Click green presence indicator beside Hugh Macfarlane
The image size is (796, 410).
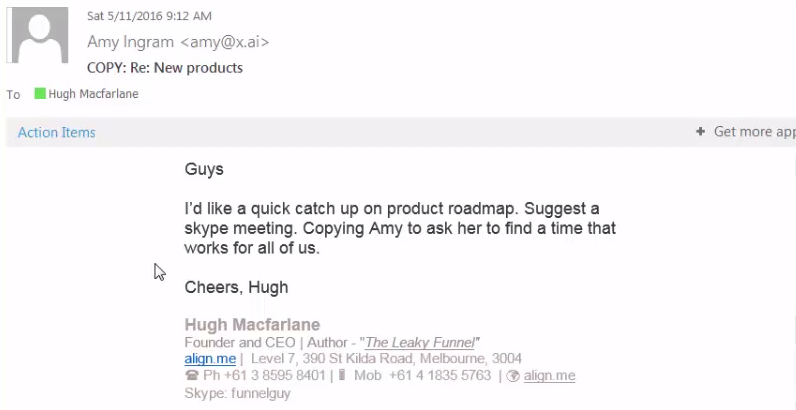pyautogui.click(x=40, y=94)
